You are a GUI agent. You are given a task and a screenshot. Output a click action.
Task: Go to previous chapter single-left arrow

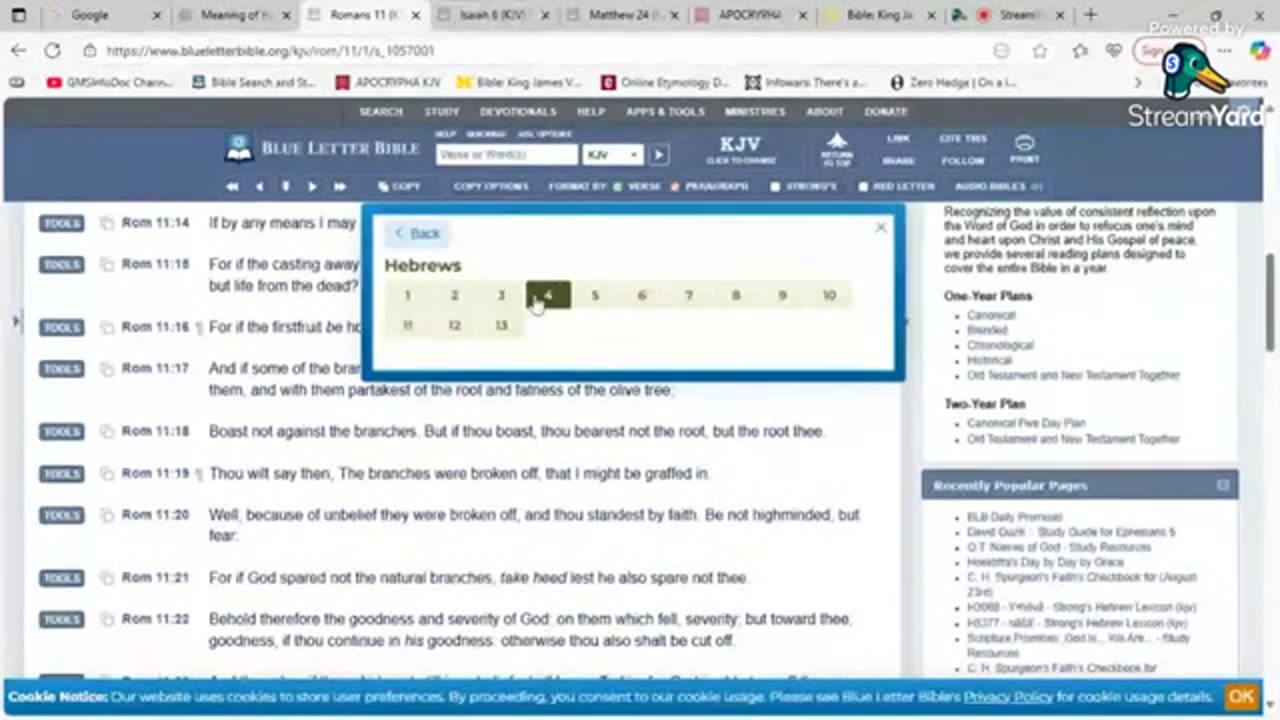pyautogui.click(x=259, y=187)
